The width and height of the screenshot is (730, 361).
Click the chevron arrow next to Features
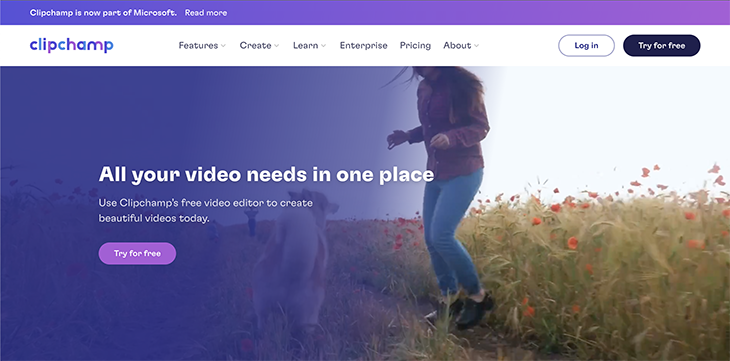coord(223,46)
